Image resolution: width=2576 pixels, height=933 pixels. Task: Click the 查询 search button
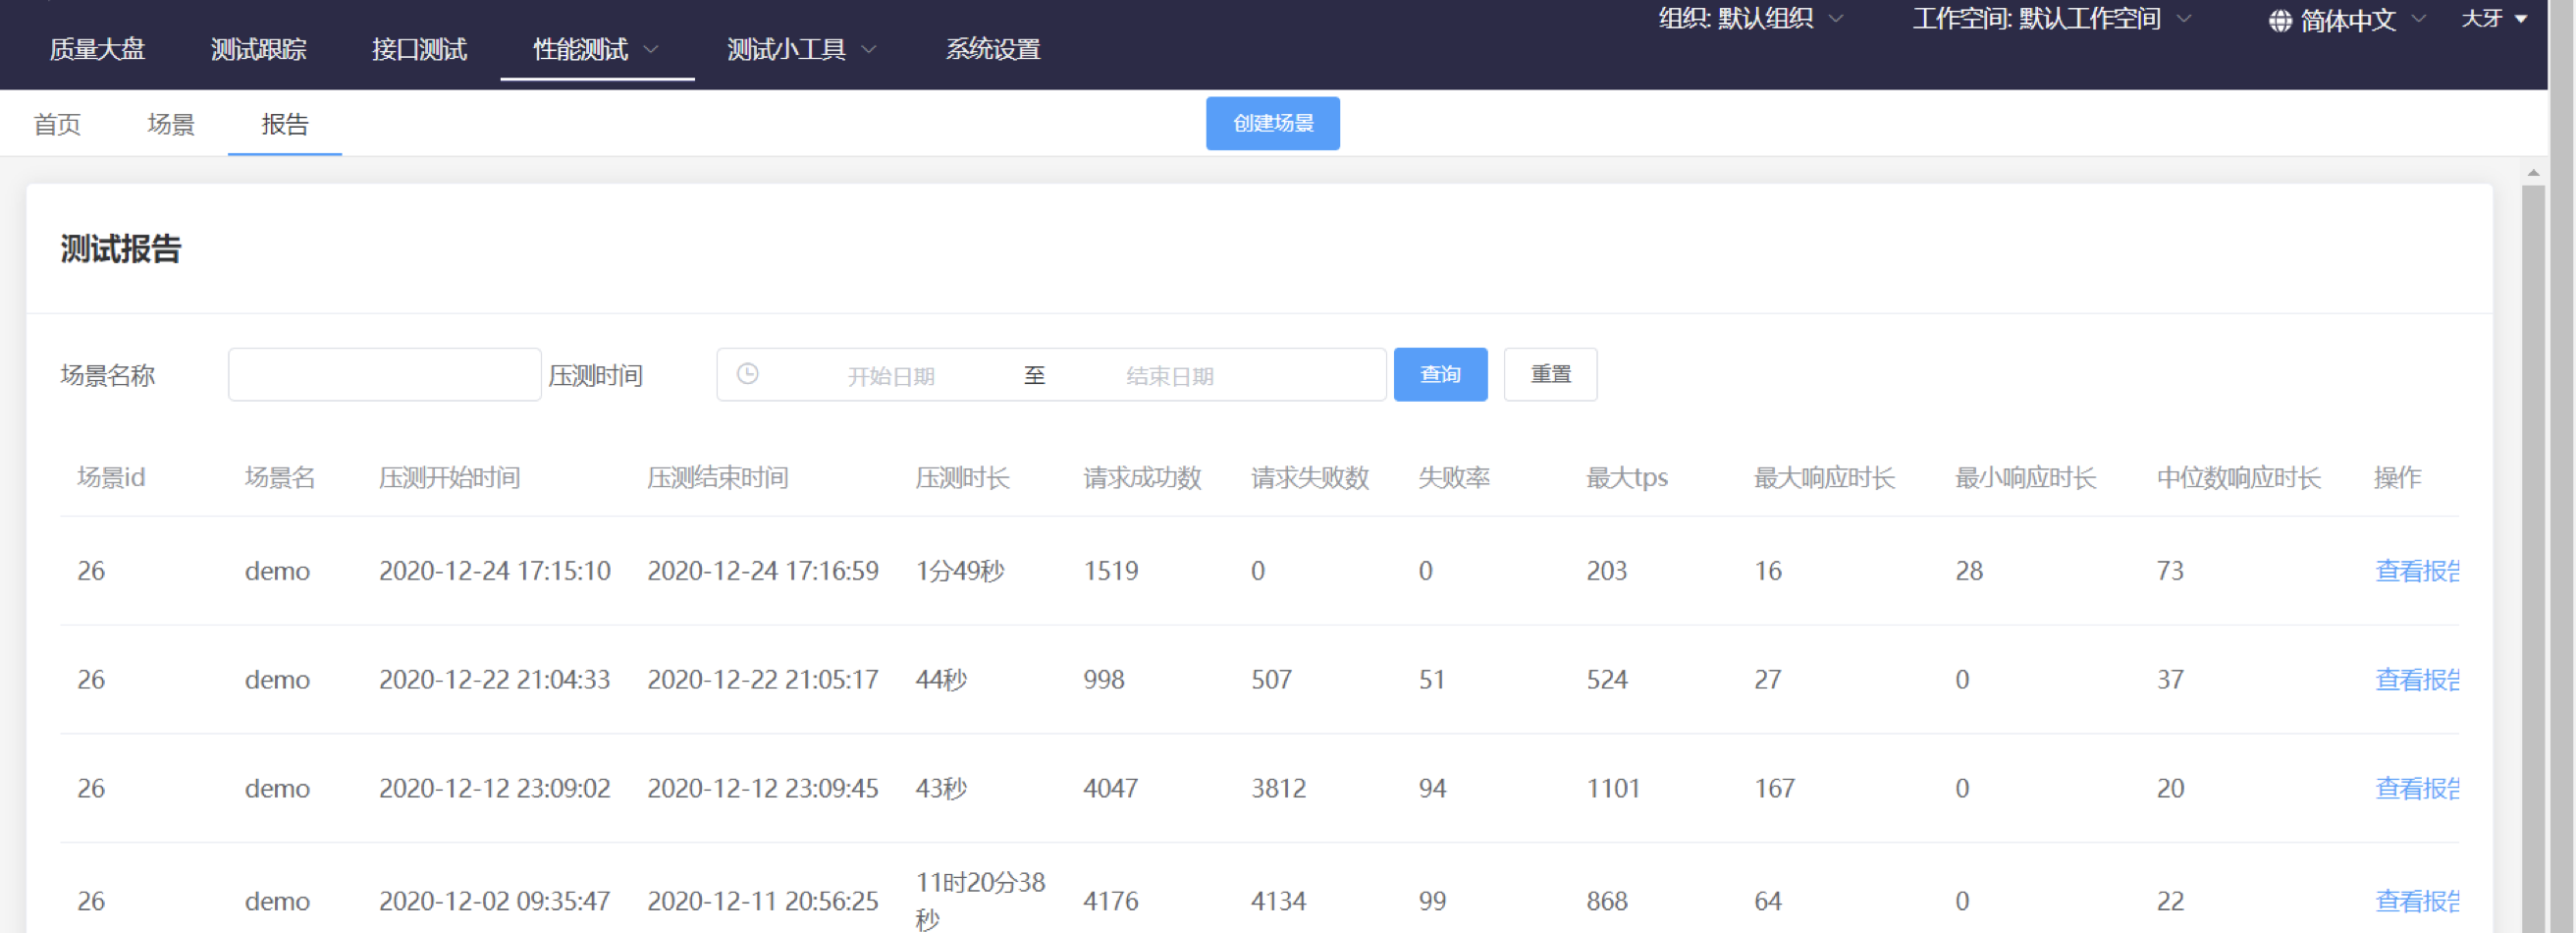click(x=1439, y=374)
